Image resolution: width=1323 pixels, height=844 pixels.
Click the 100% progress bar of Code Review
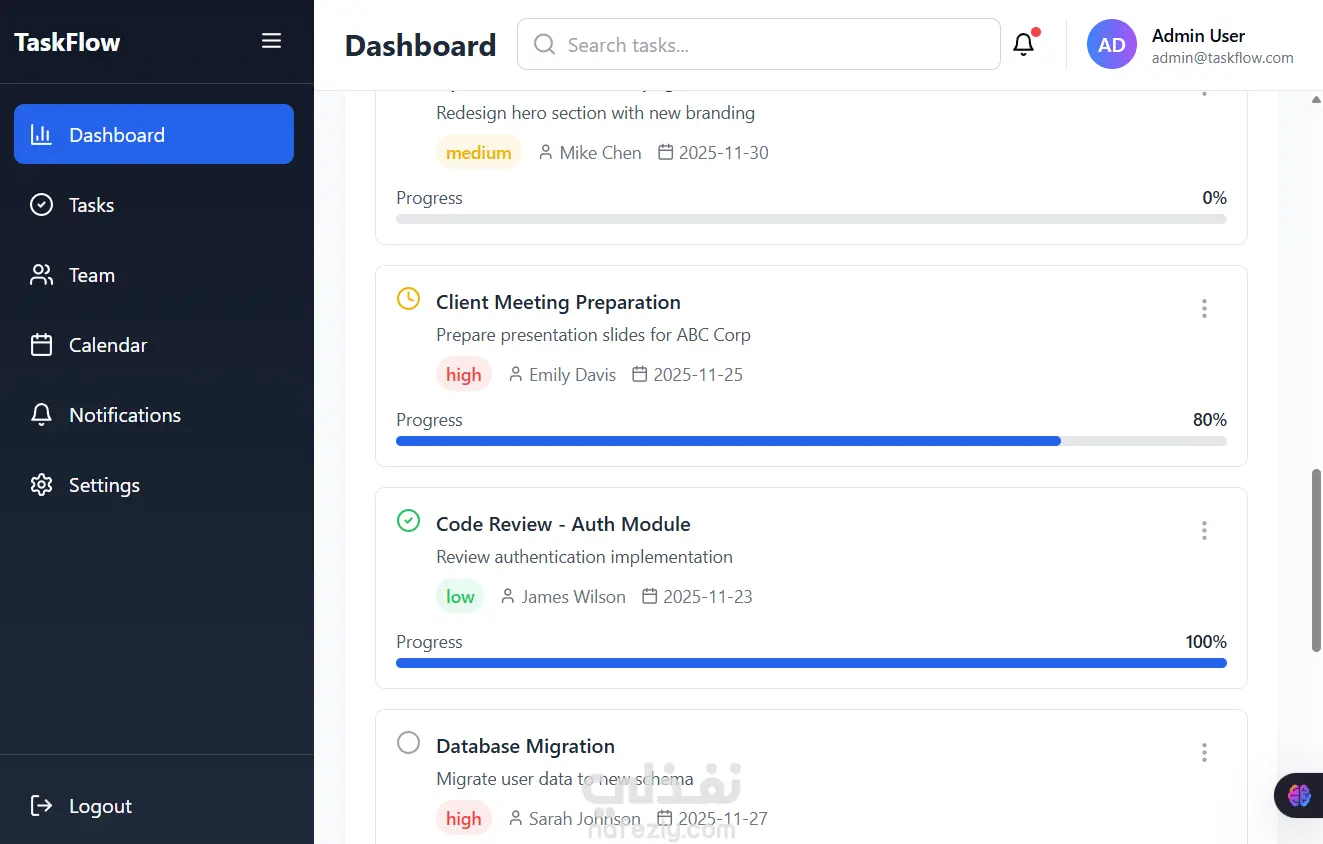[x=811, y=663]
